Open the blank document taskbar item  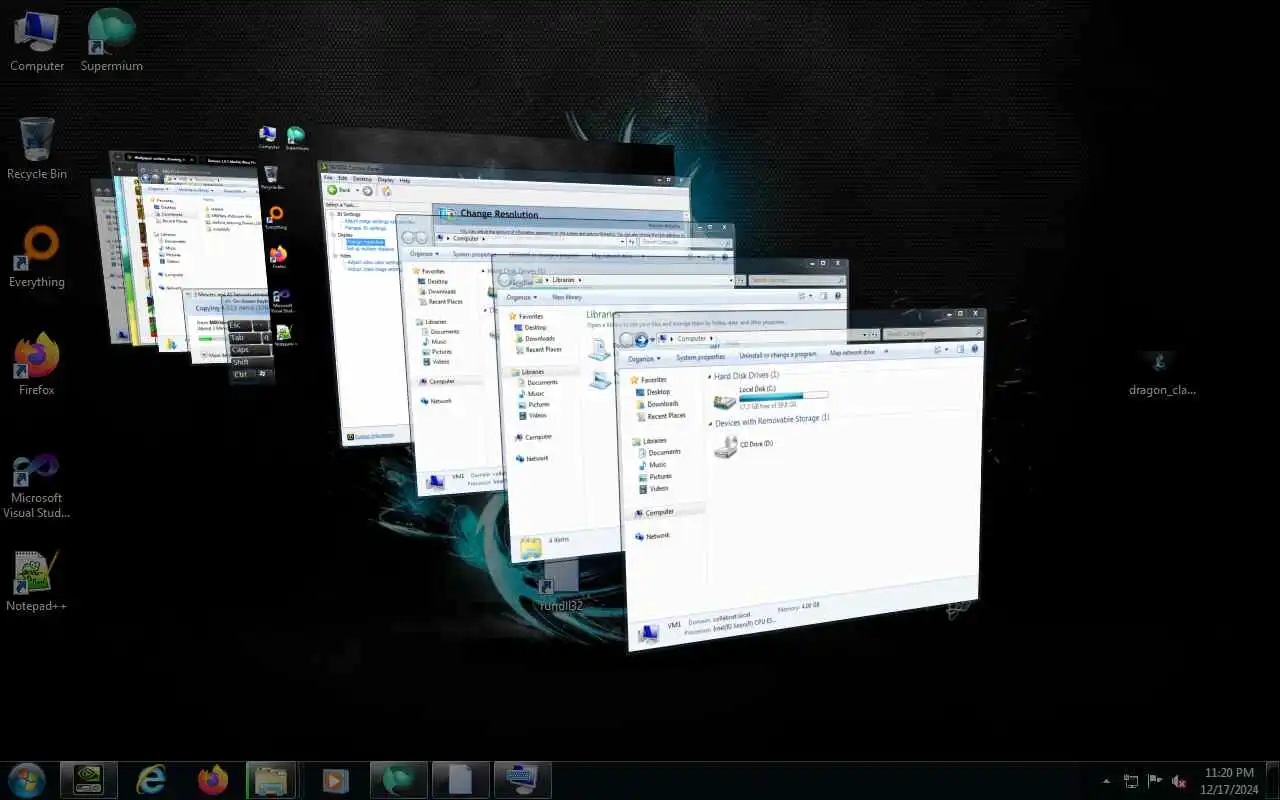(x=461, y=779)
